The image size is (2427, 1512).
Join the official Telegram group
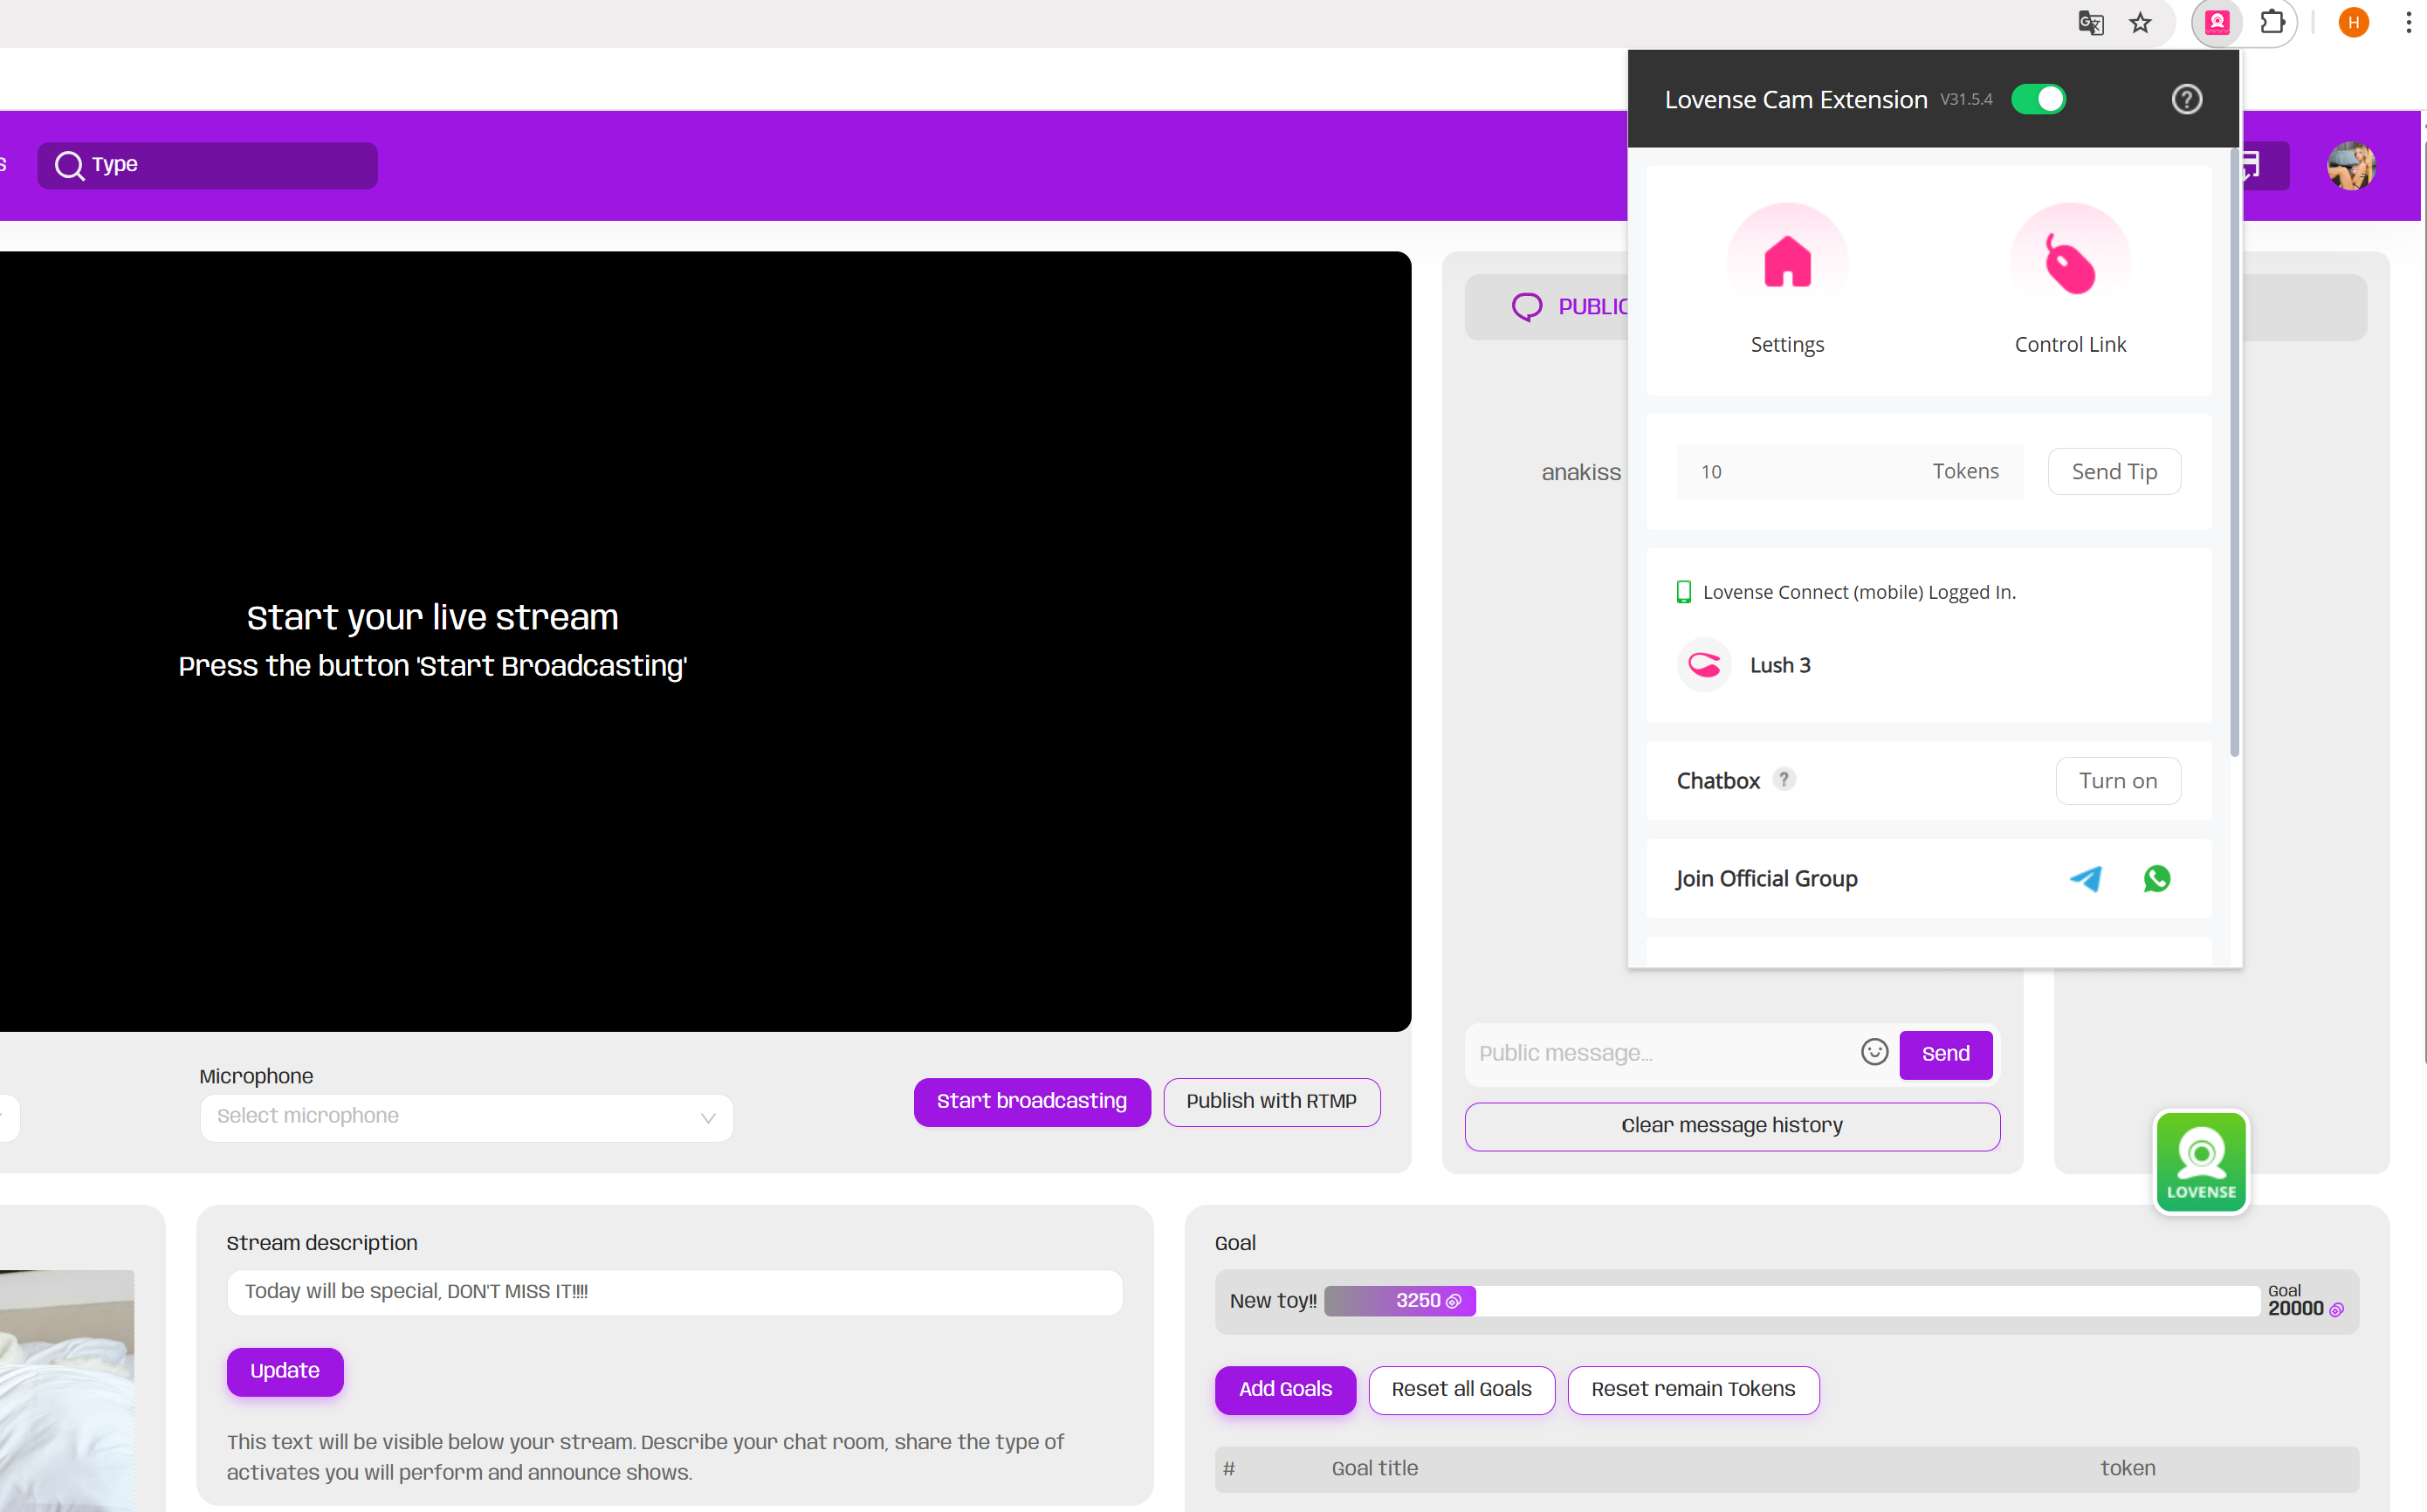(x=2085, y=879)
